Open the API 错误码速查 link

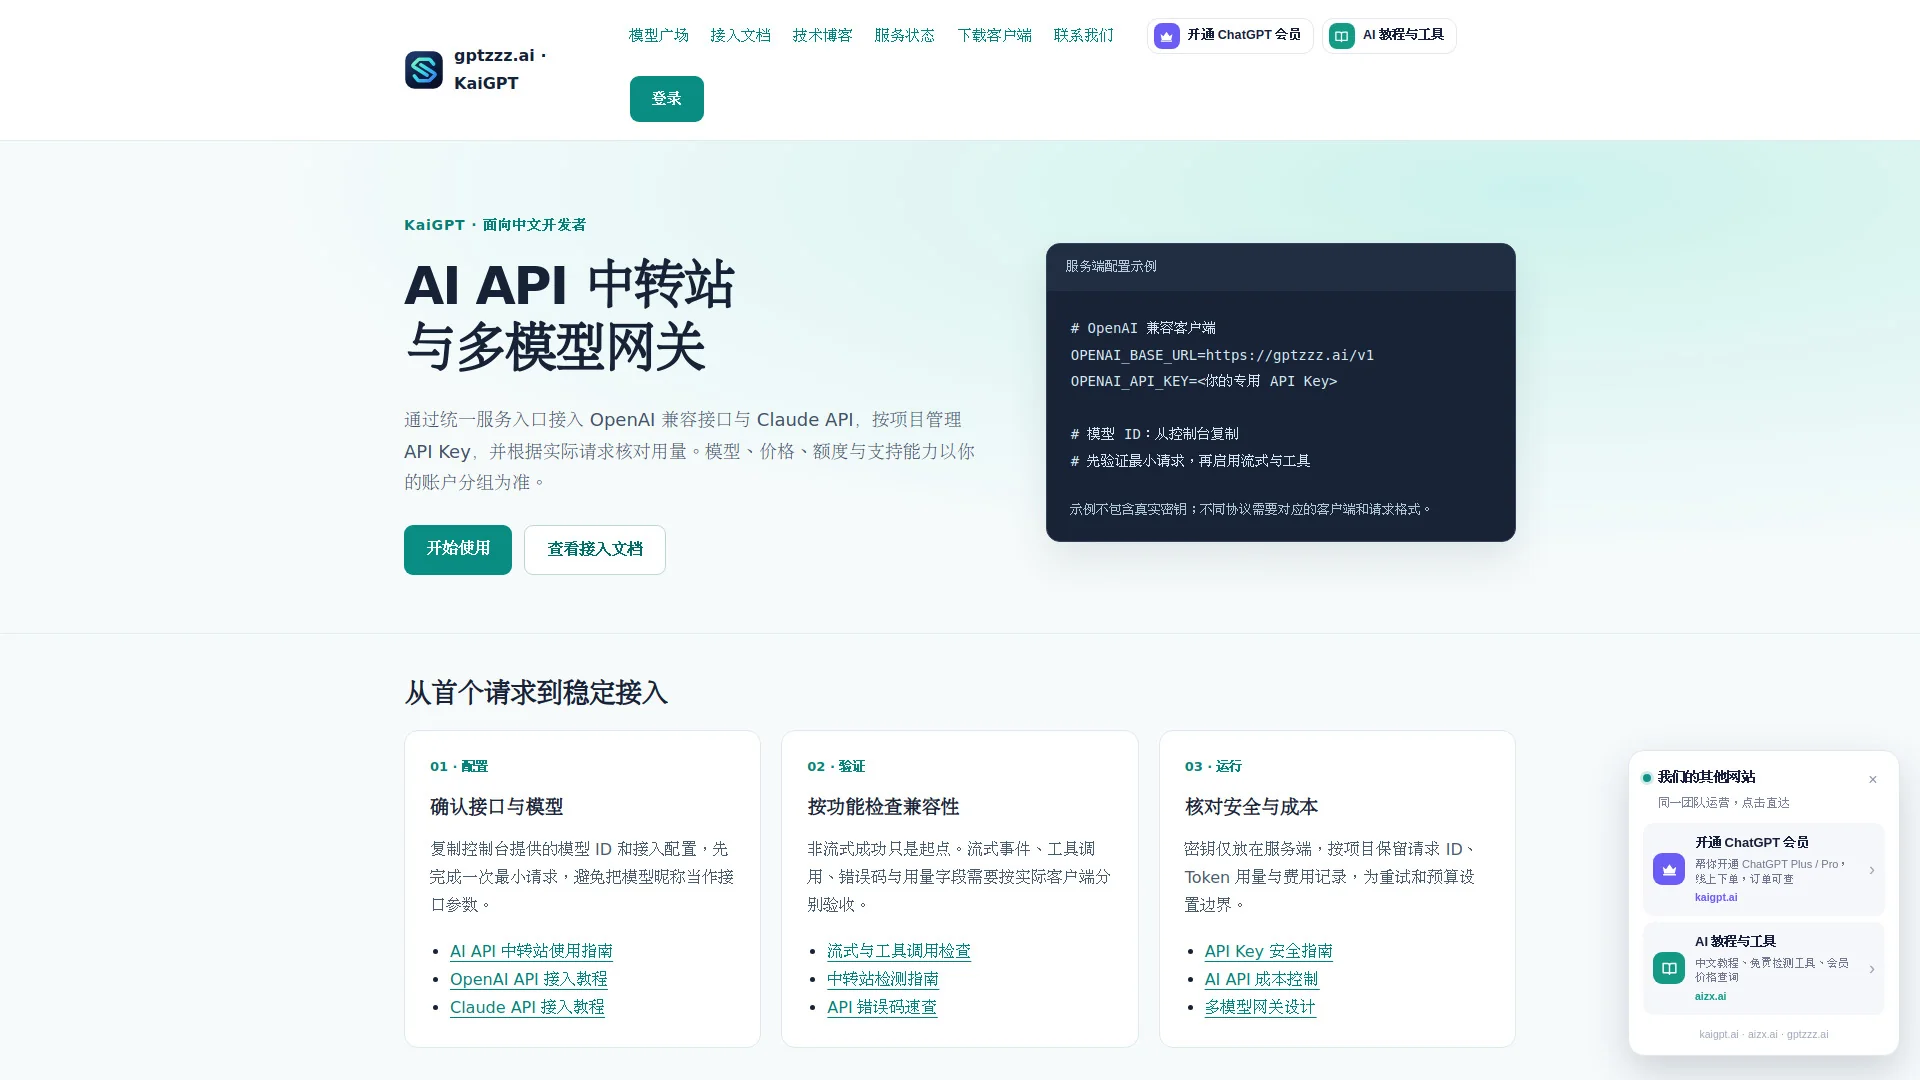pos(882,1007)
